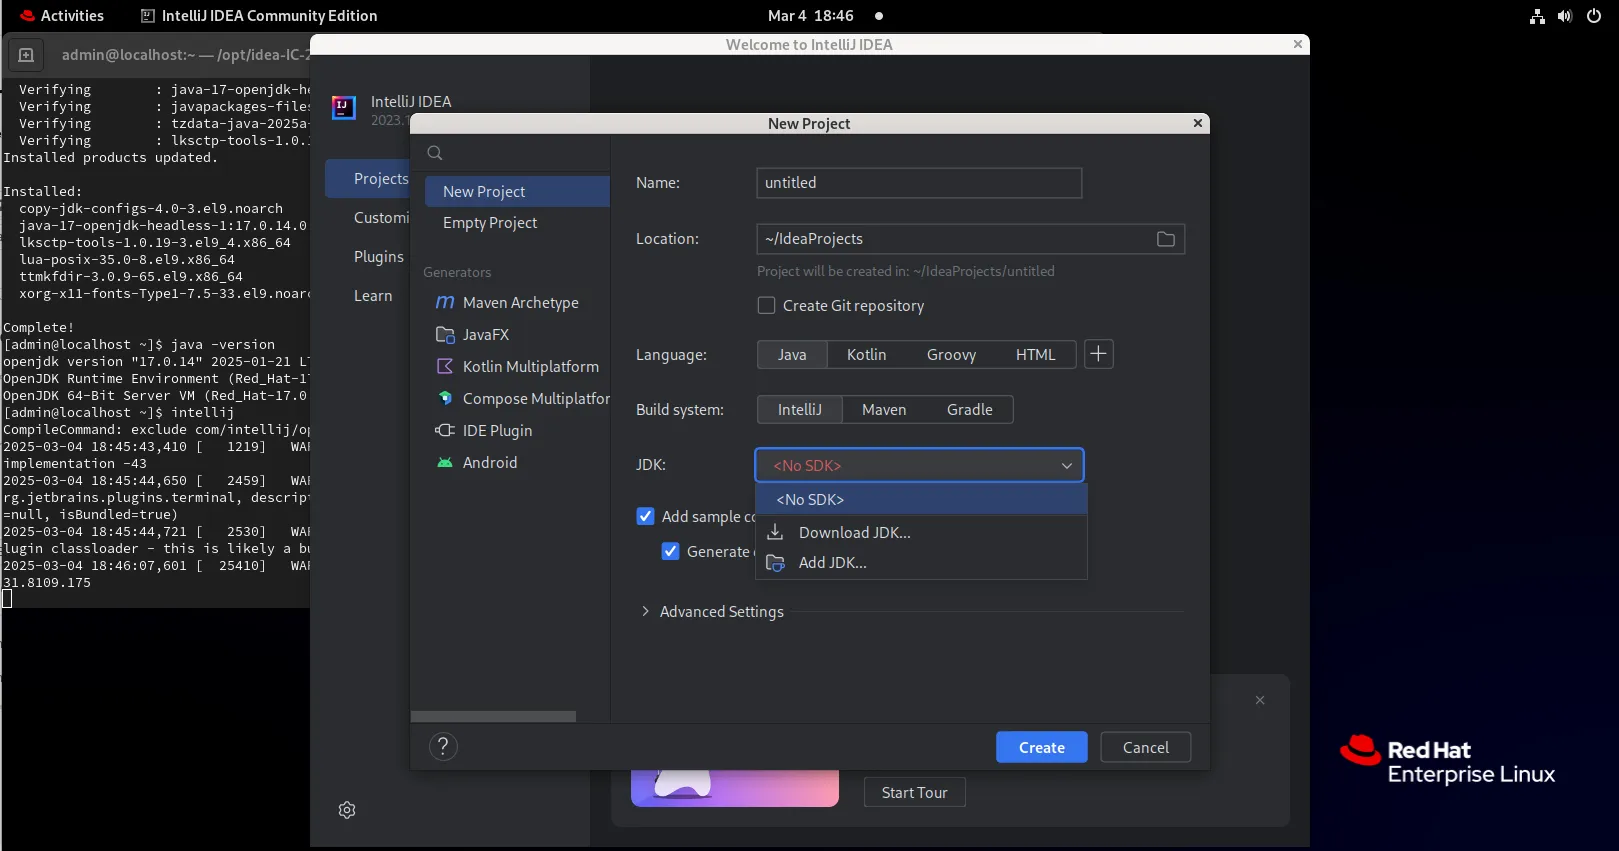Choose Maven build system
The image size is (1619, 851).
coord(884,410)
